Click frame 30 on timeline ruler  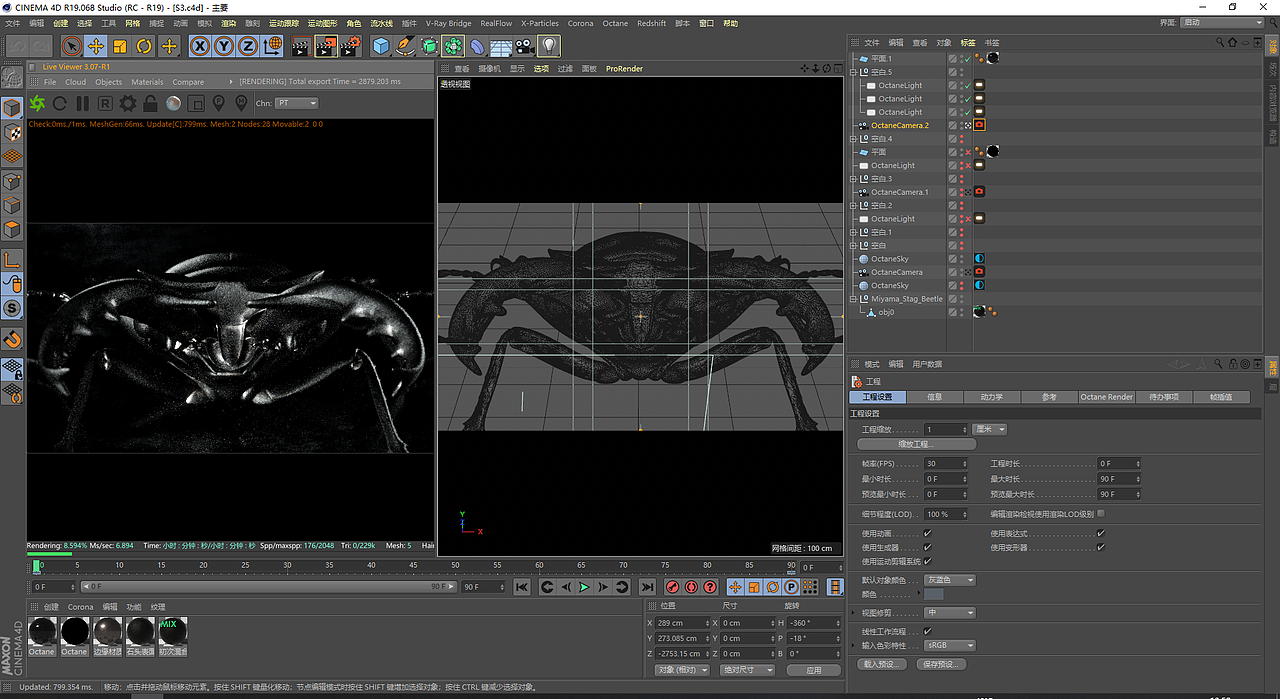[x=287, y=567]
